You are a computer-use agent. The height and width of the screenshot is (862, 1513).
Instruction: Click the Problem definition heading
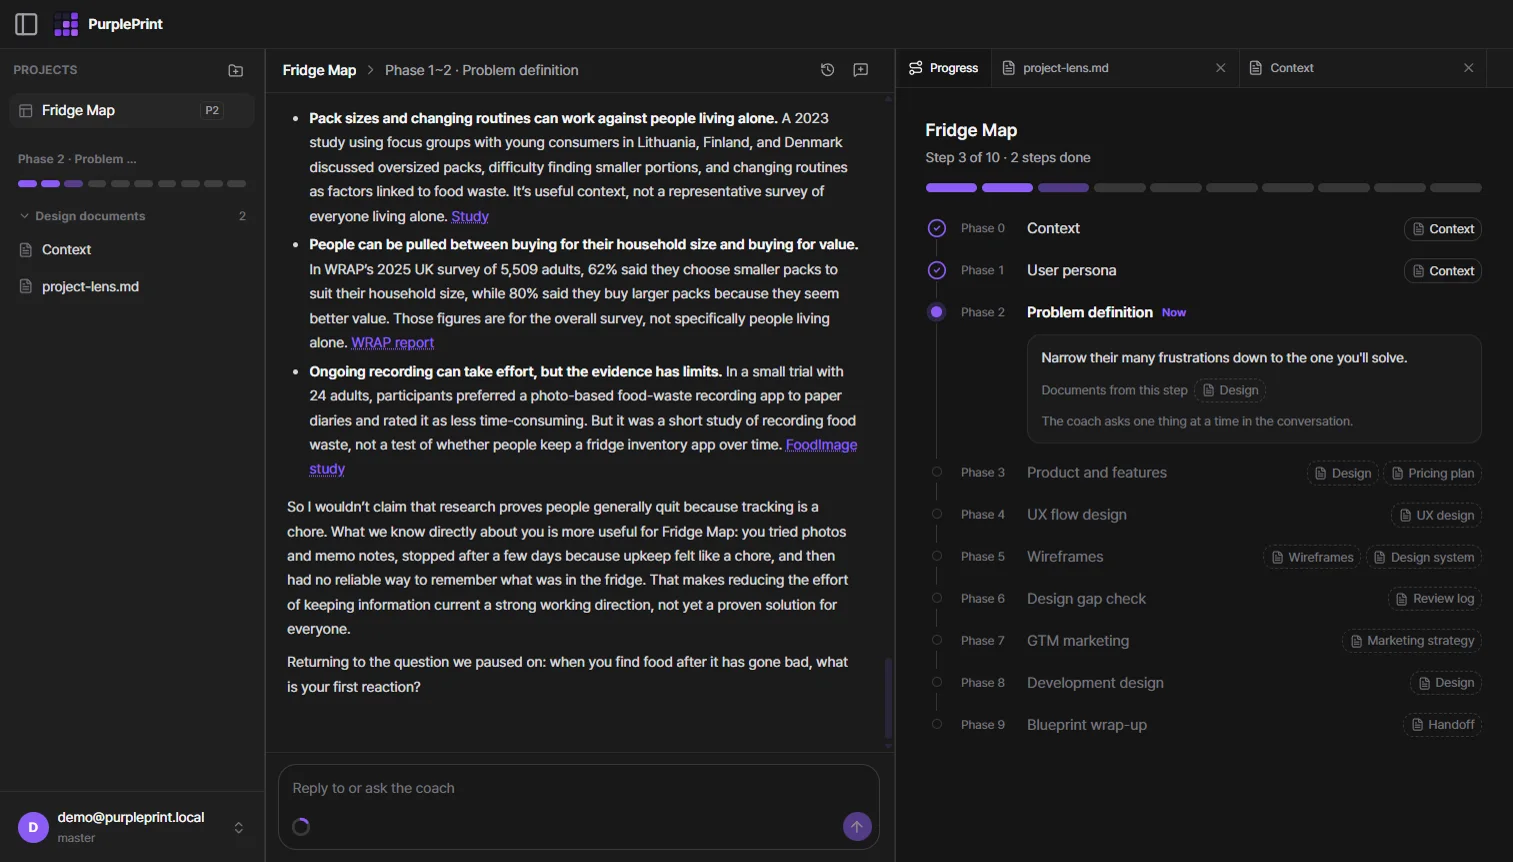coord(1090,312)
